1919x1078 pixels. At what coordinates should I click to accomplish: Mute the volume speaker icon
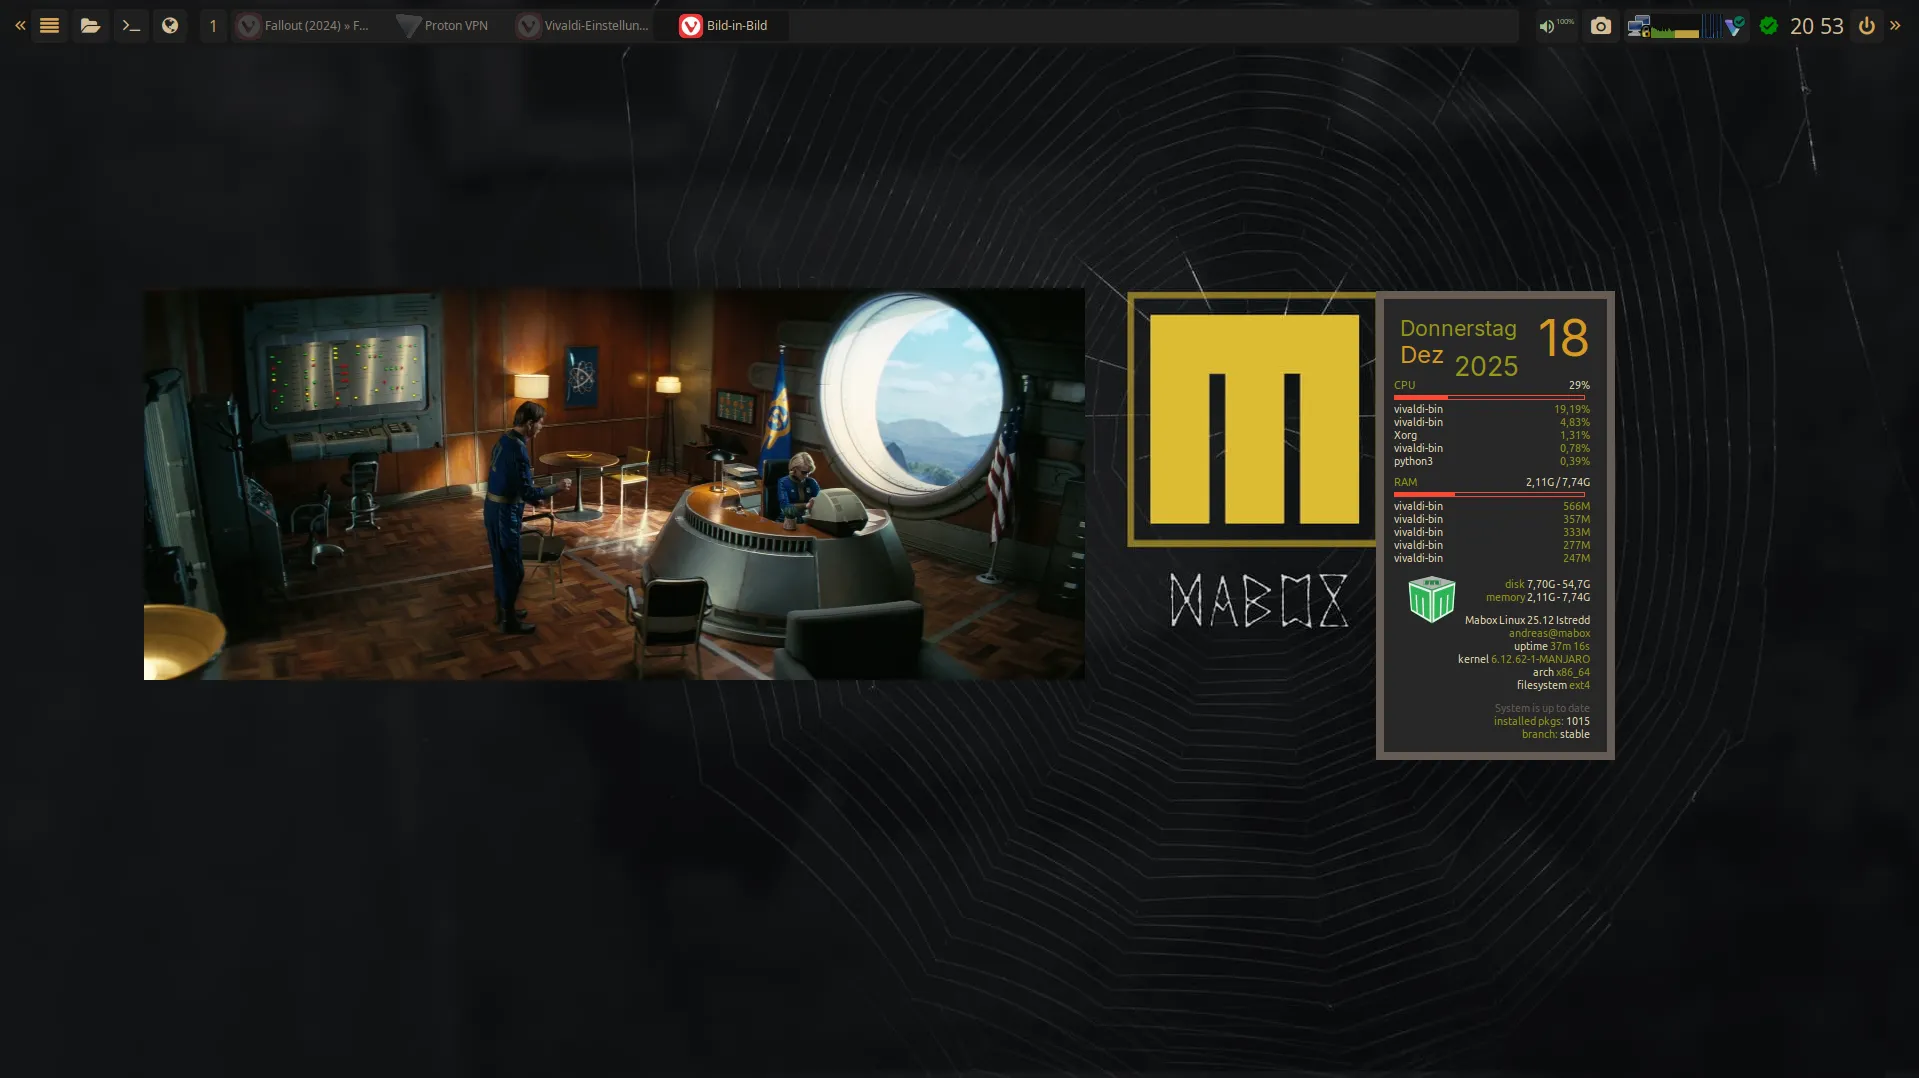[x=1547, y=26]
